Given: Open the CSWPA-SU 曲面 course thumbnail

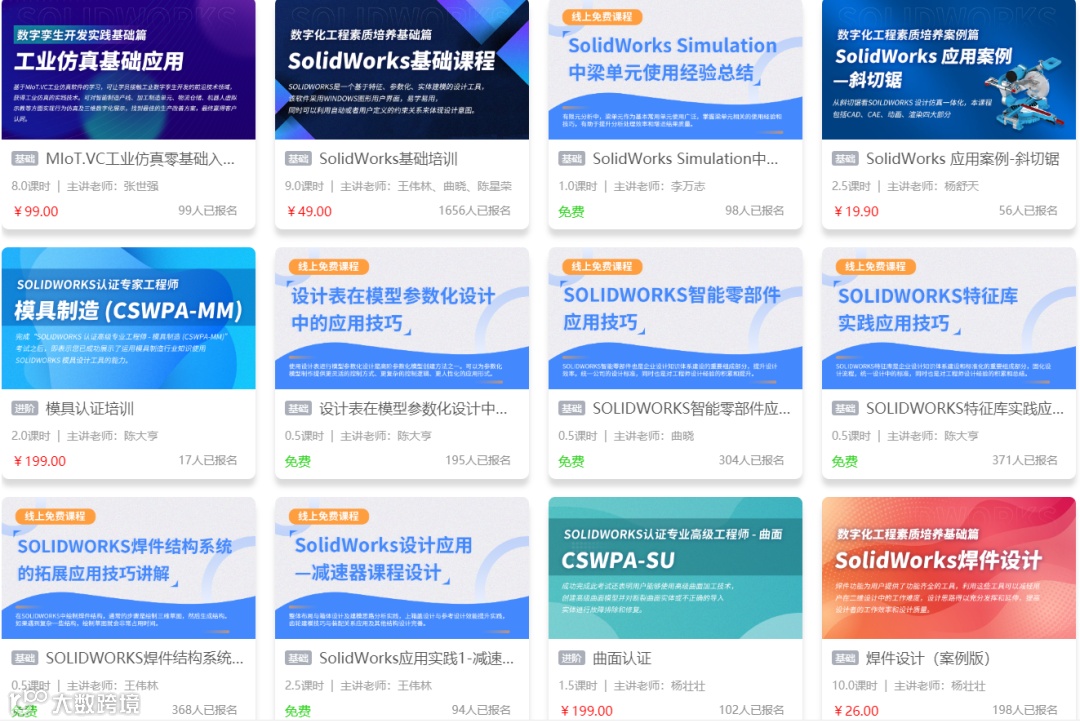Looking at the screenshot, I should [x=675, y=568].
